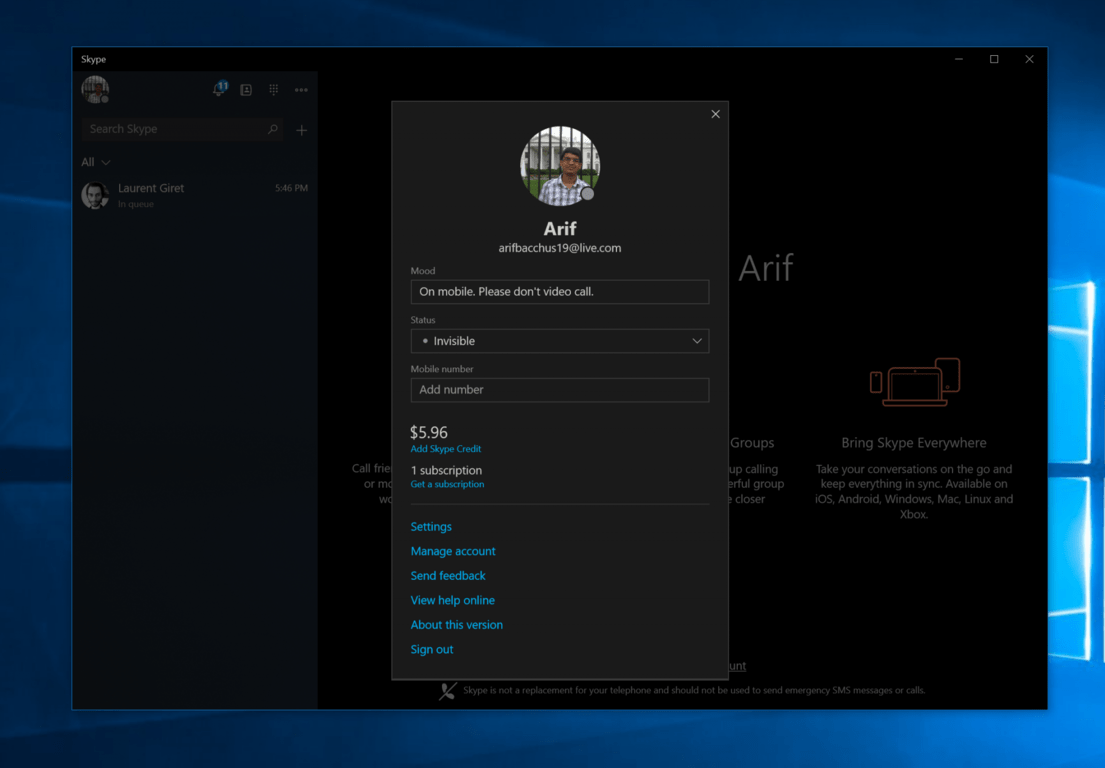Click the Bring Skype Everywhere devices icon

[915, 383]
